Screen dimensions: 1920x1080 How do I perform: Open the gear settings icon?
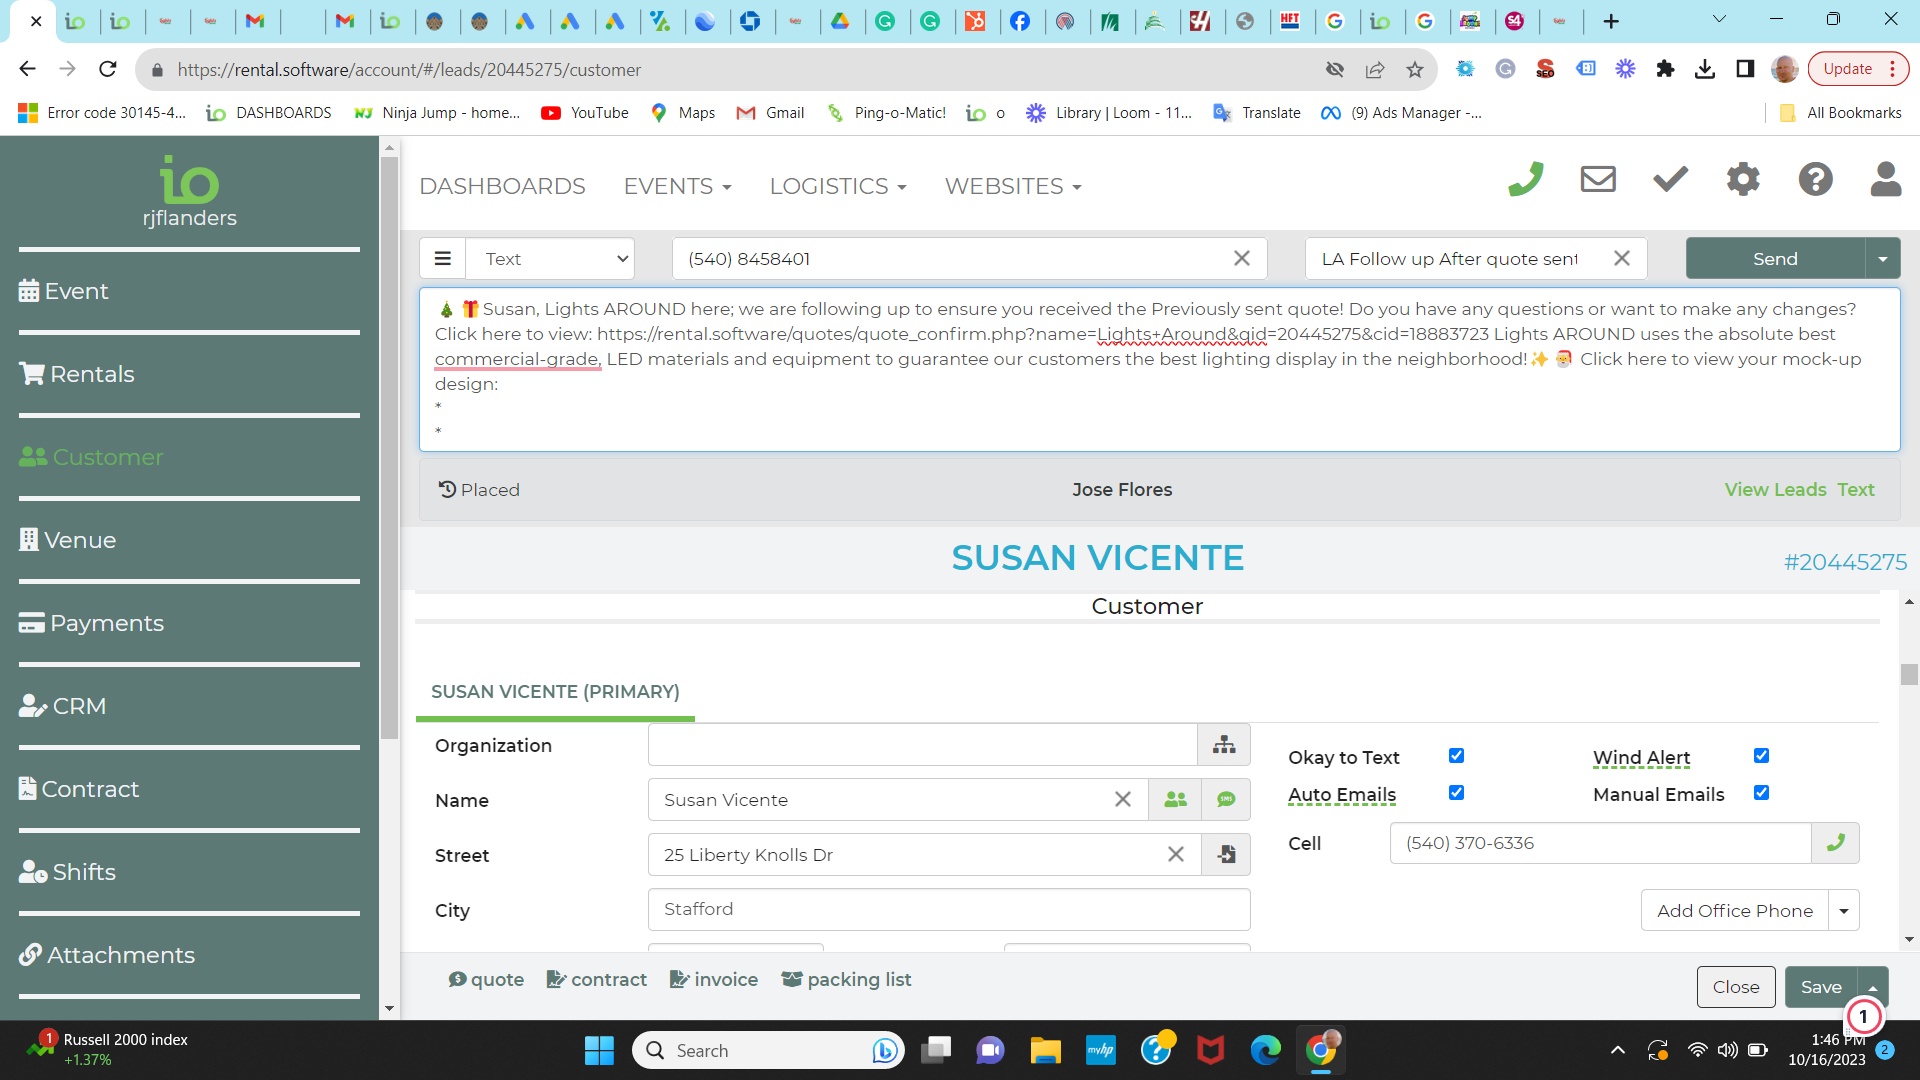click(x=1743, y=180)
